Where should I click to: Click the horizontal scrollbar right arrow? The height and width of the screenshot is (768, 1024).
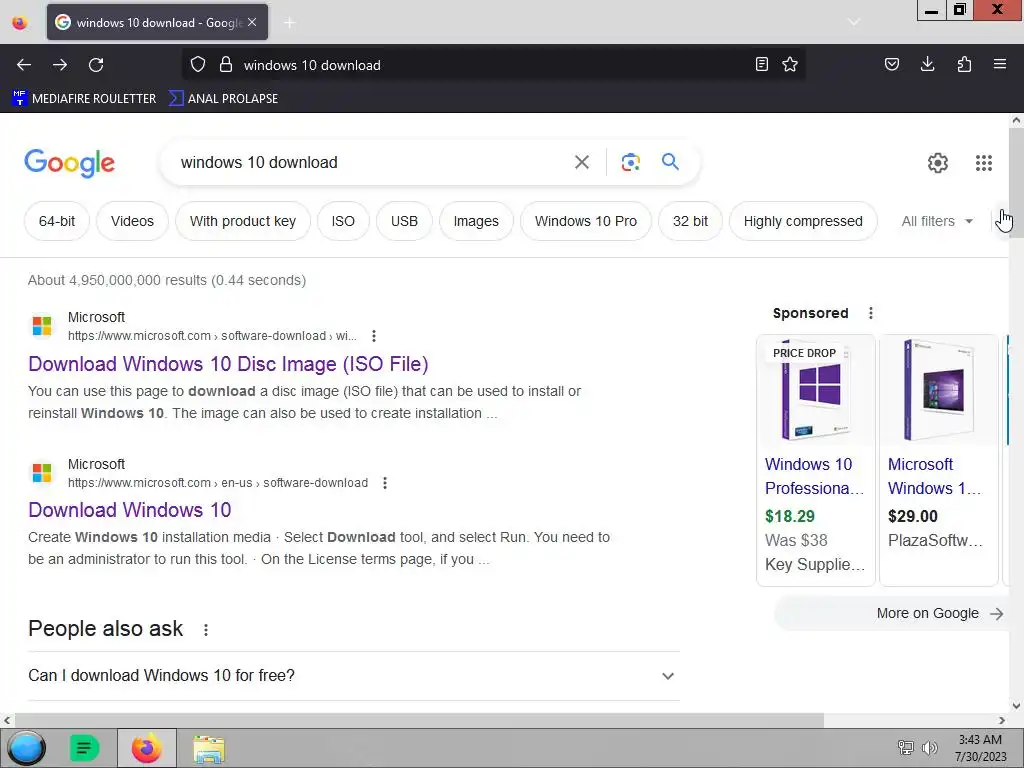(1002, 720)
